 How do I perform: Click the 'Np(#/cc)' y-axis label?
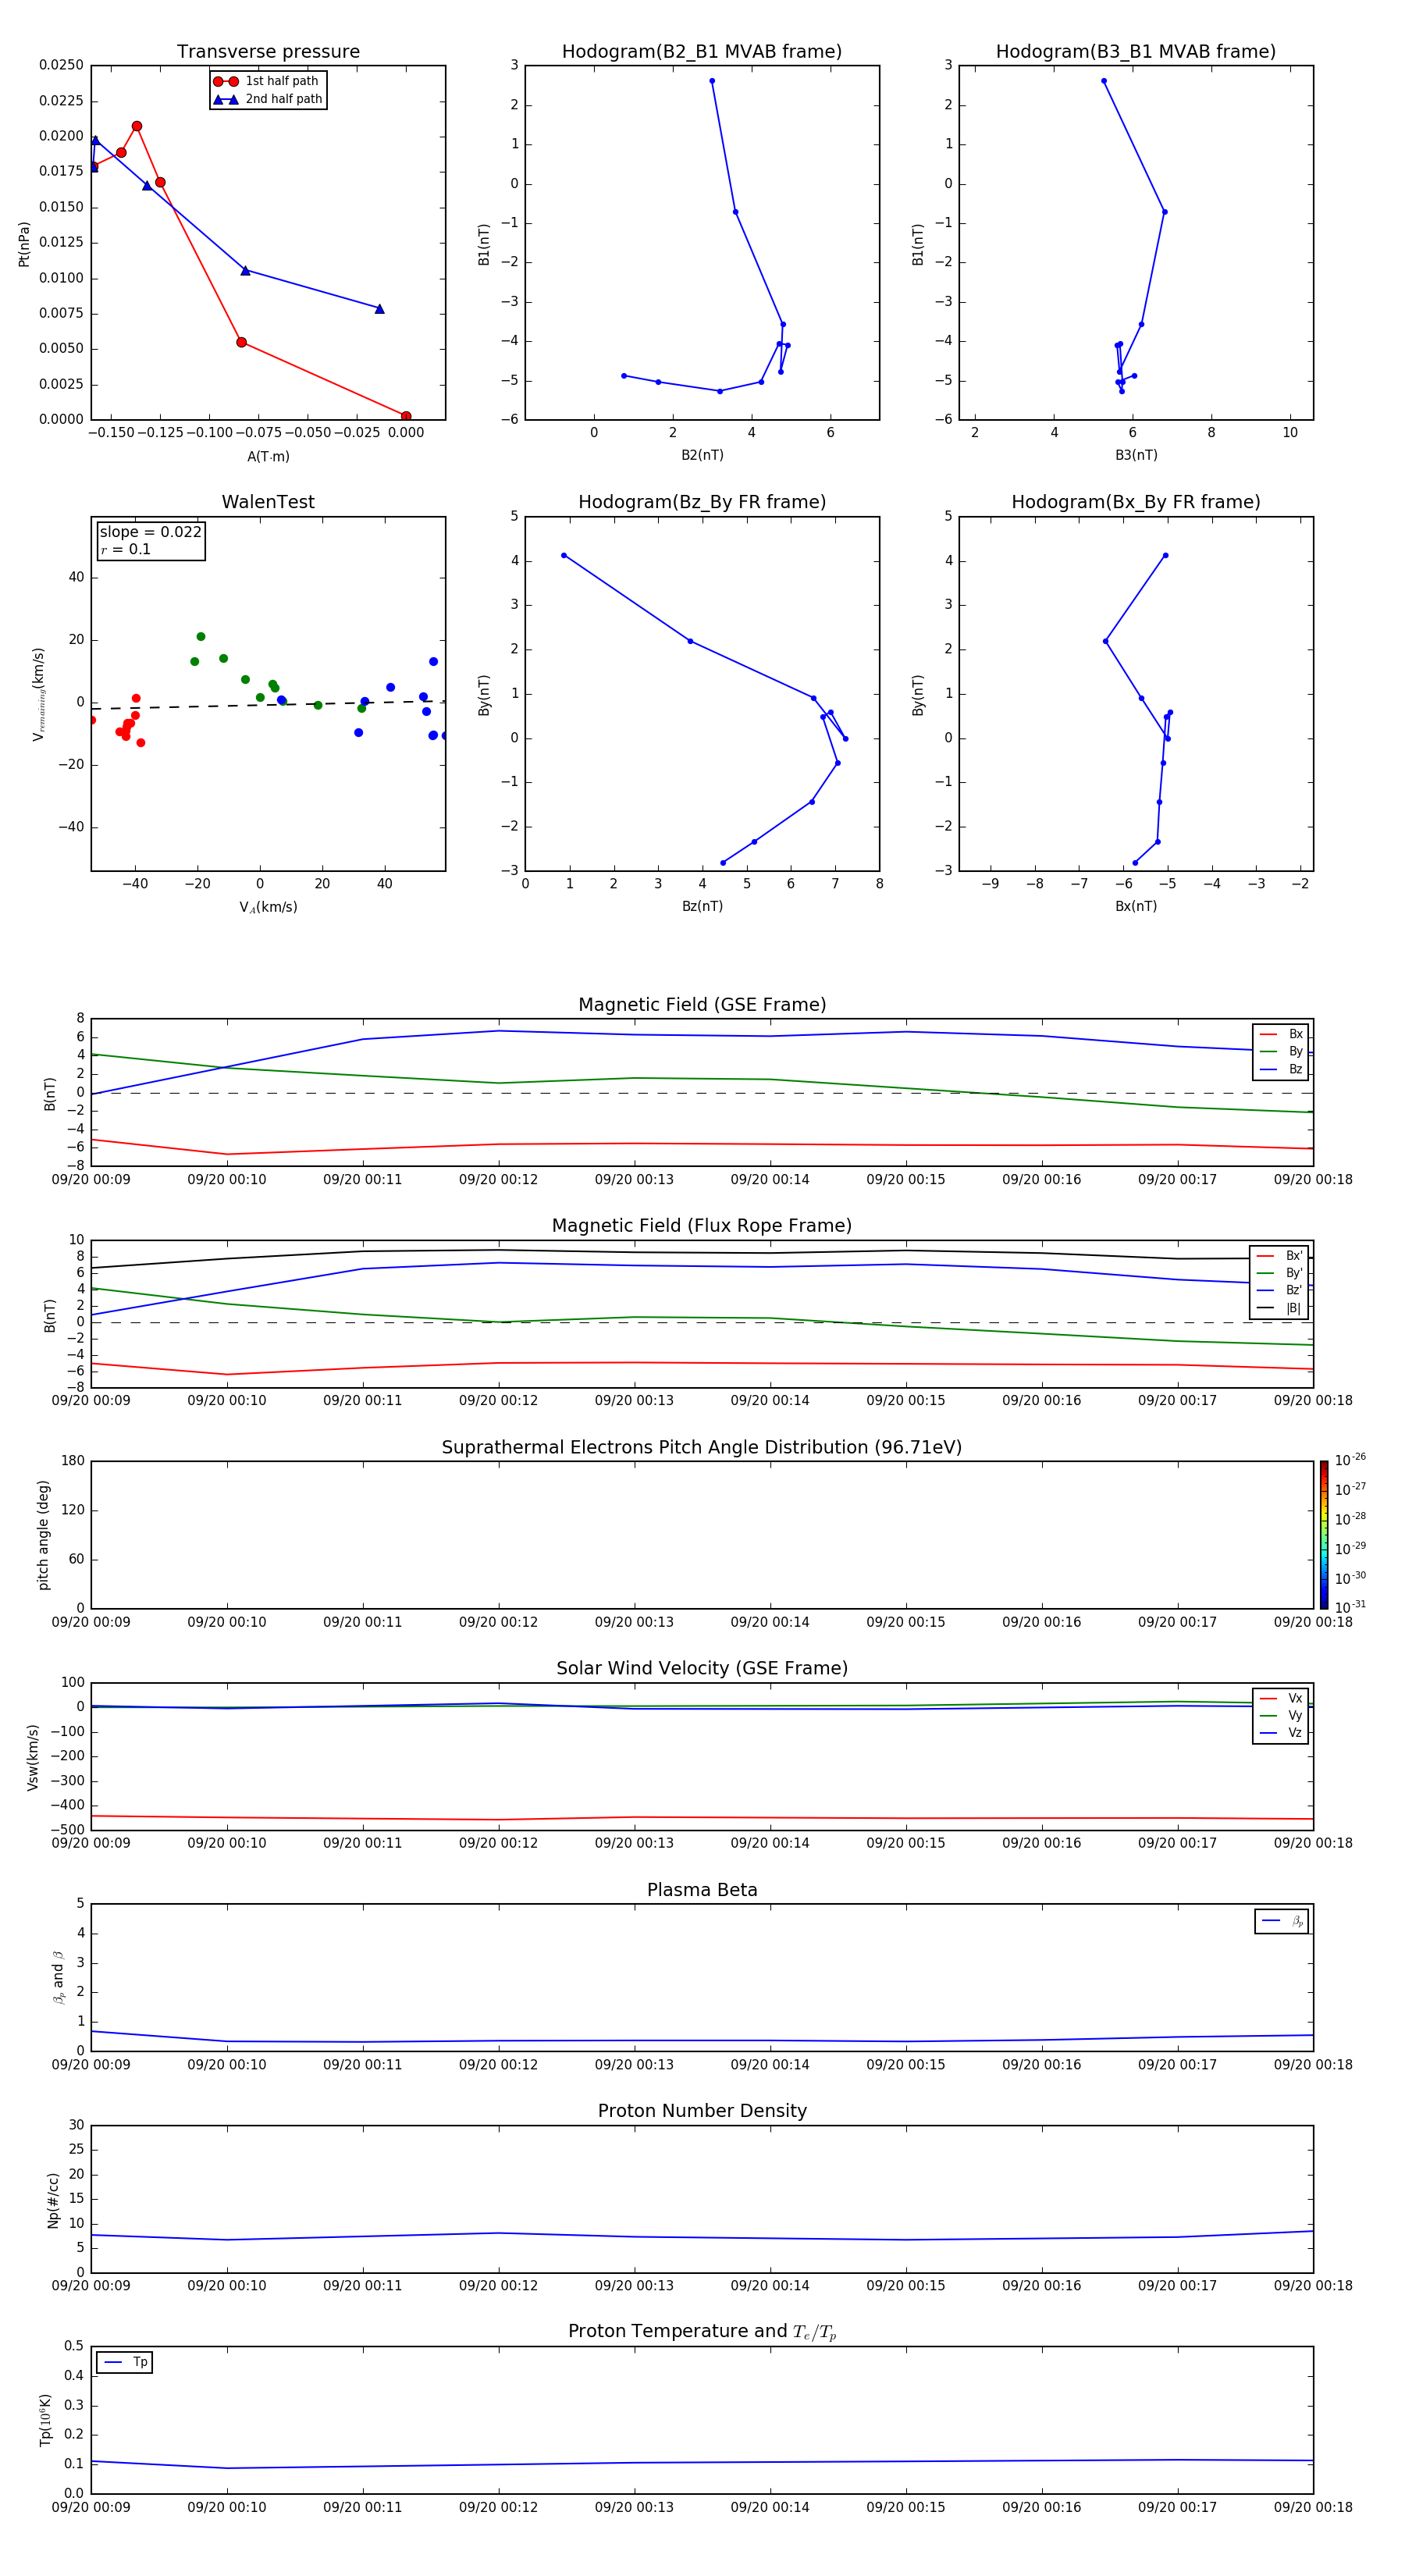tap(52, 2200)
